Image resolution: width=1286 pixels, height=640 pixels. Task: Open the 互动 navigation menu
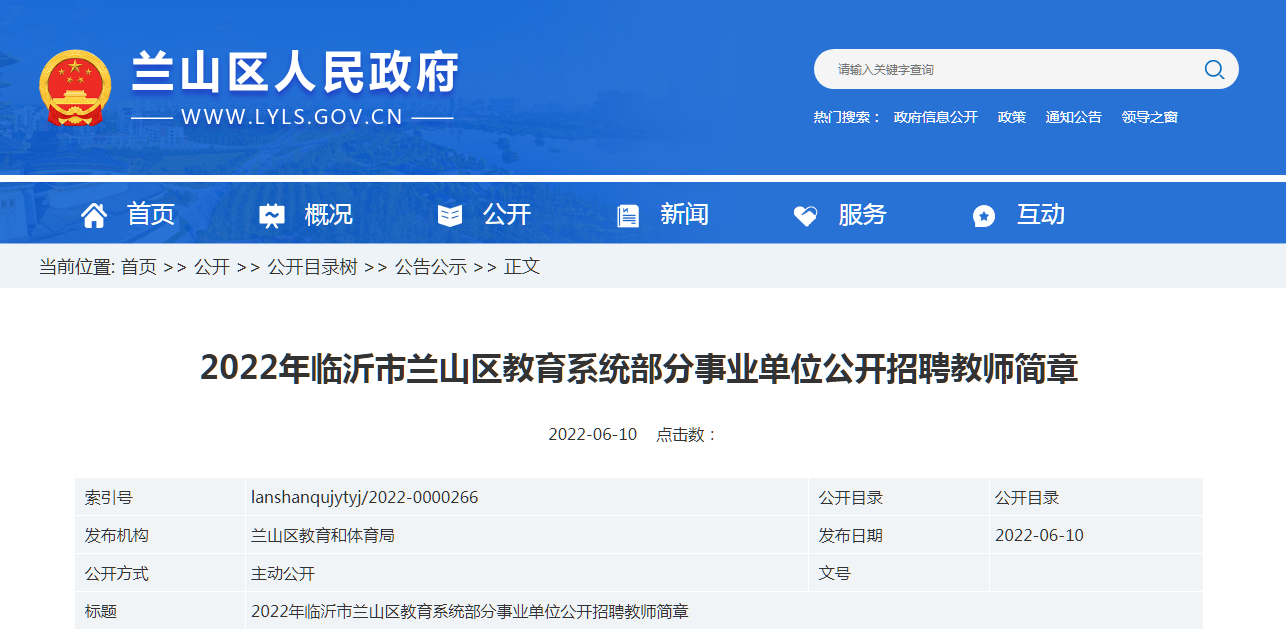click(x=1041, y=214)
